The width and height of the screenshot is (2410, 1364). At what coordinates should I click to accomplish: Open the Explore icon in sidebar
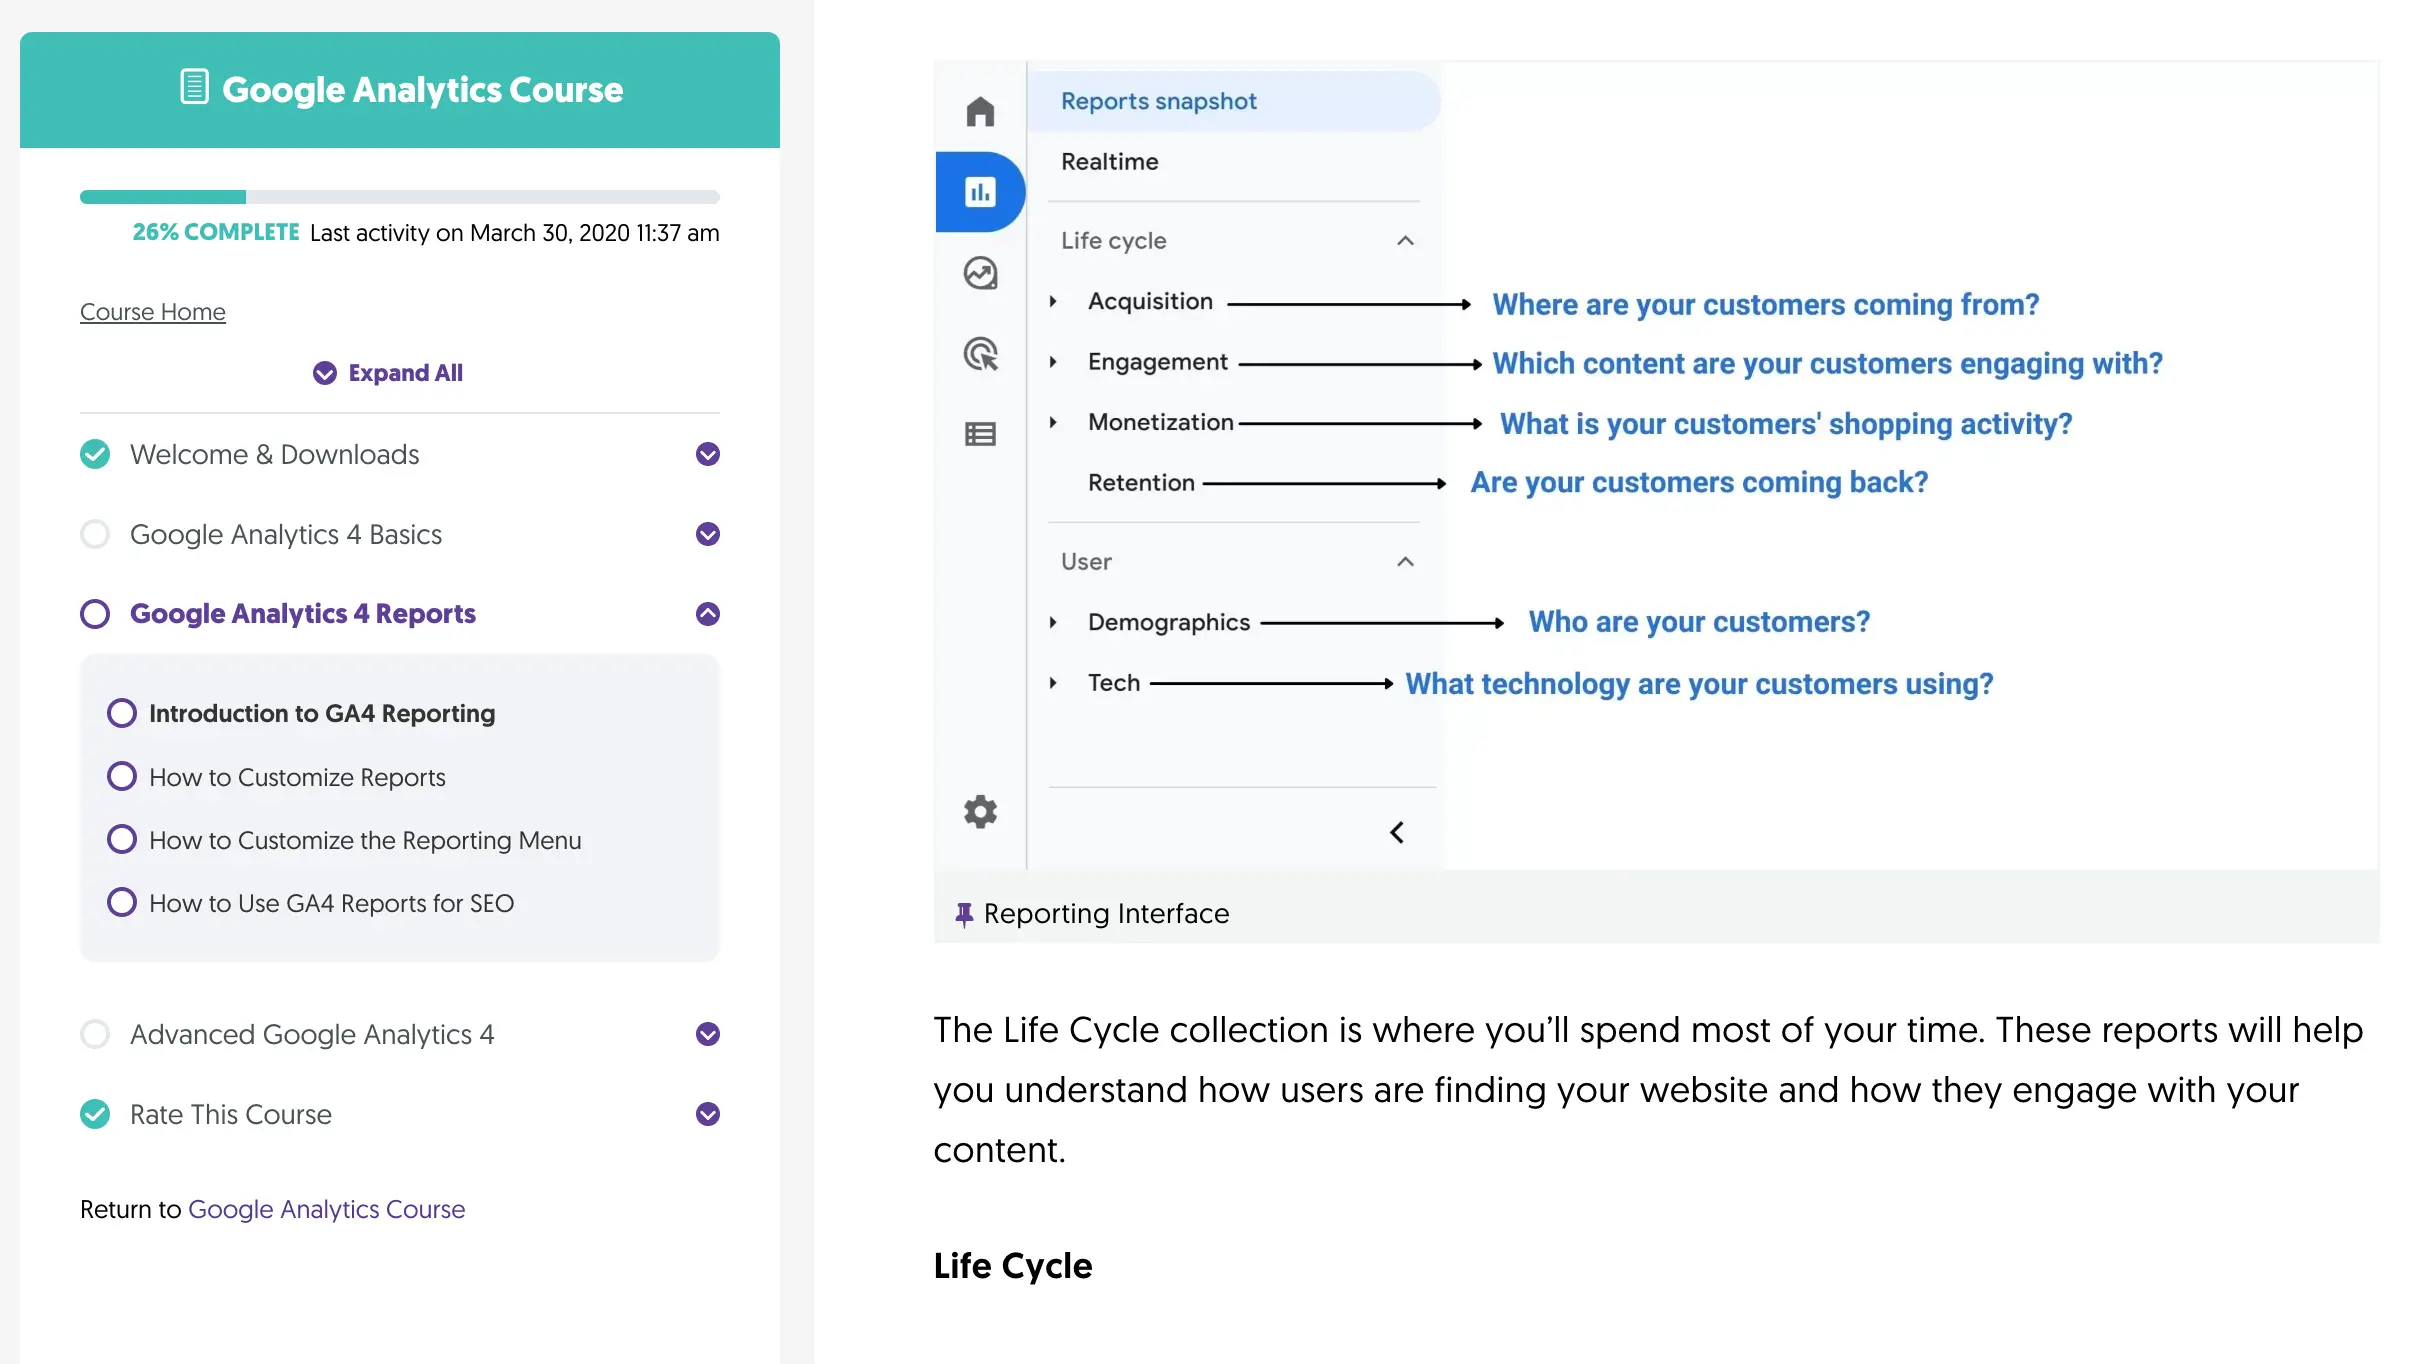[x=979, y=273]
